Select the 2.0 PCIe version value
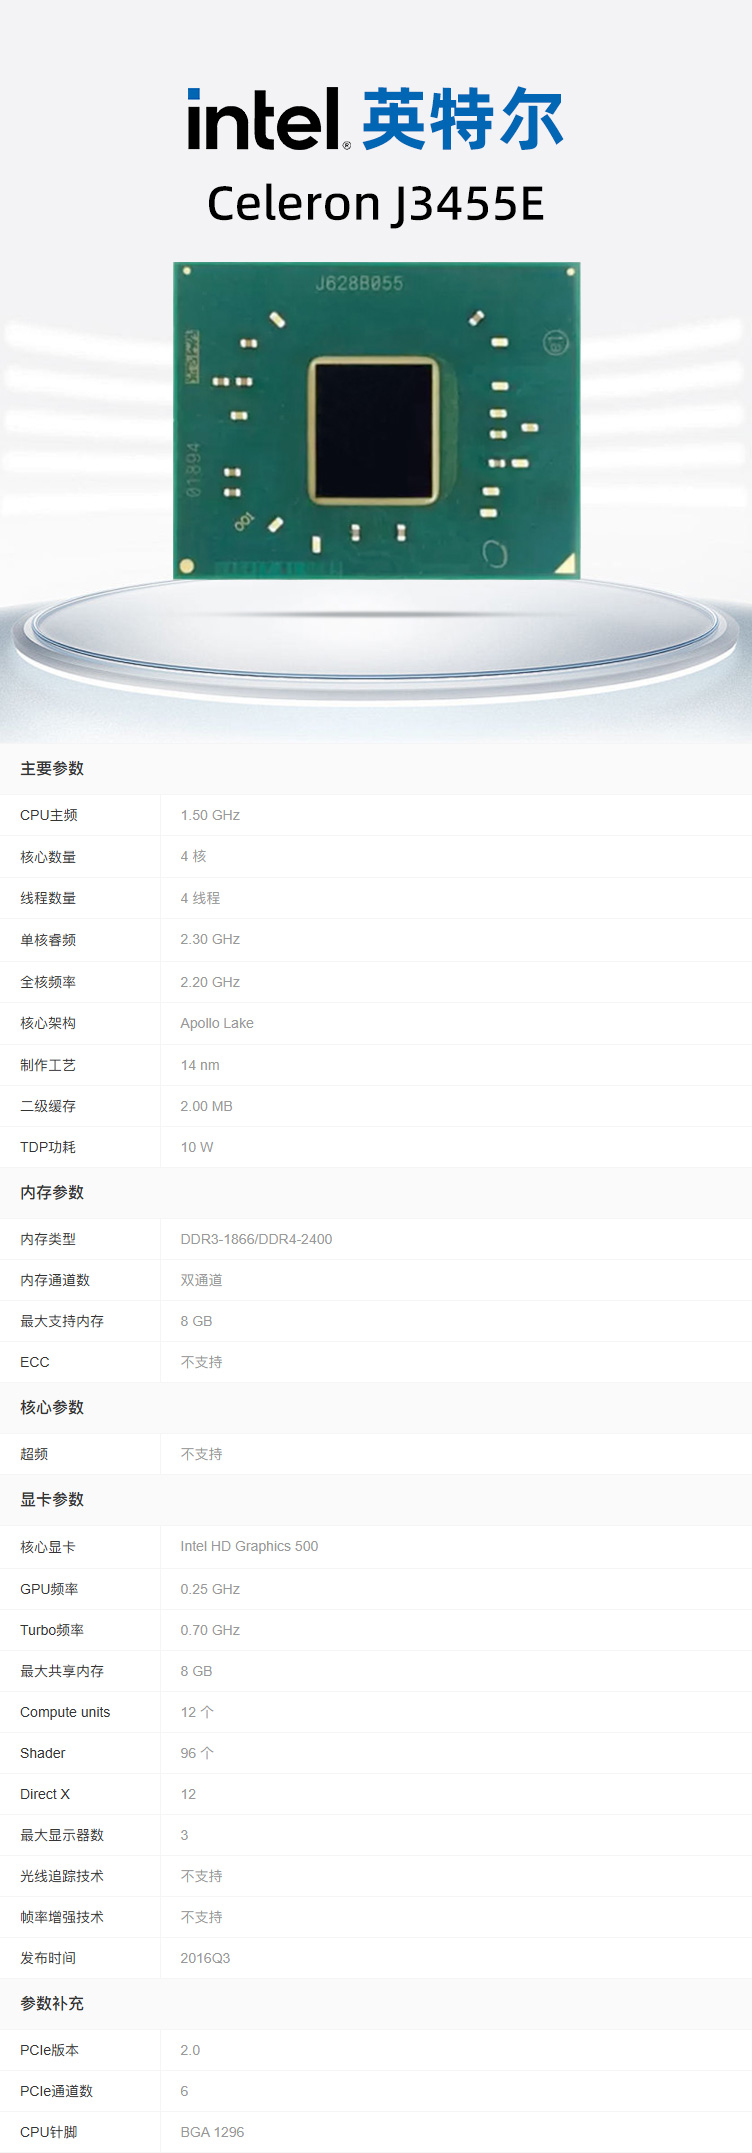Screen dimensions: 752x2153 click(190, 2050)
